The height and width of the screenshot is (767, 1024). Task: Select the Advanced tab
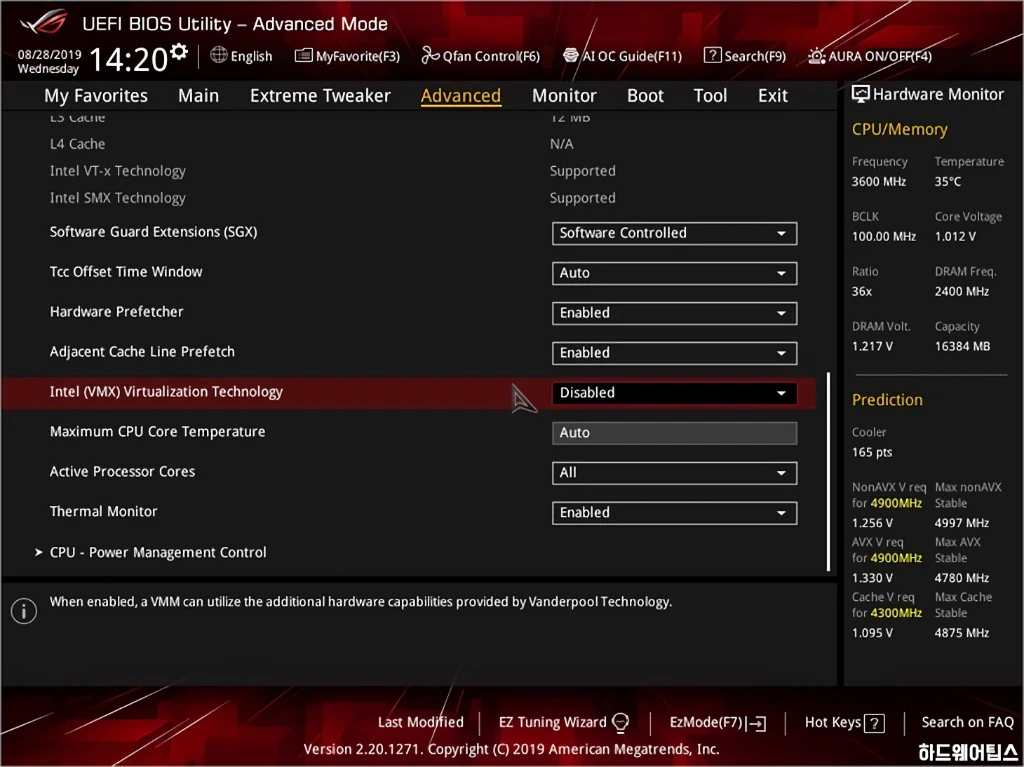(x=460, y=95)
